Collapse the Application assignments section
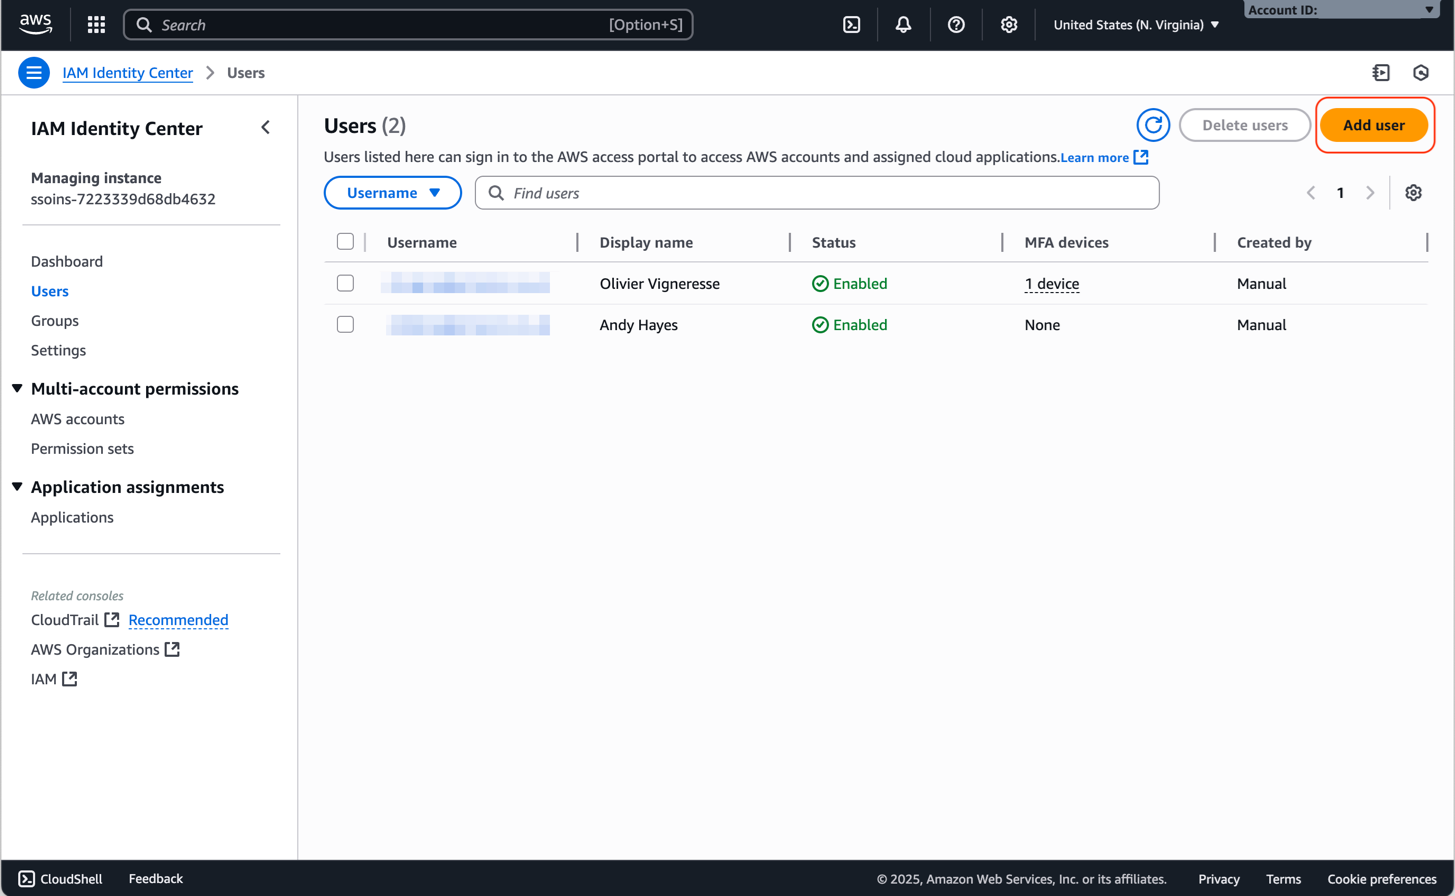This screenshot has width=1455, height=896. coord(17,487)
